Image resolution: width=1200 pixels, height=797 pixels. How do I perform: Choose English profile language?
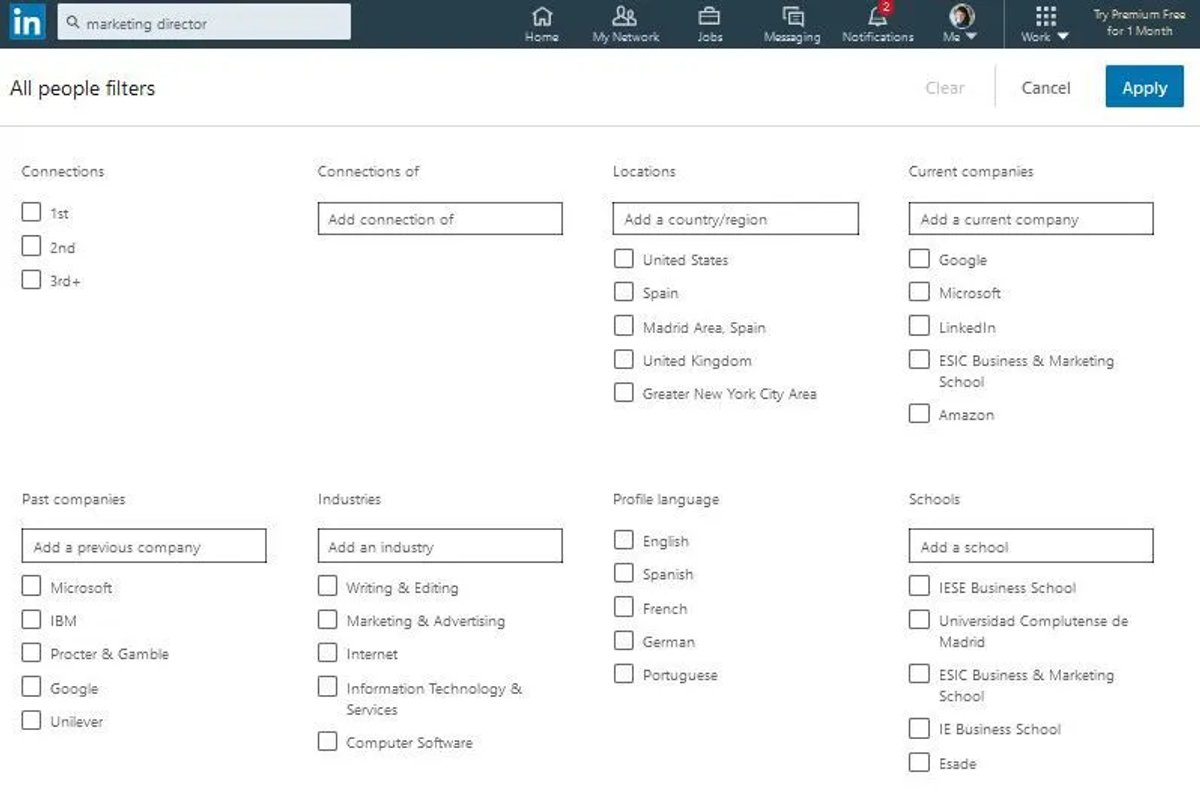click(x=623, y=540)
